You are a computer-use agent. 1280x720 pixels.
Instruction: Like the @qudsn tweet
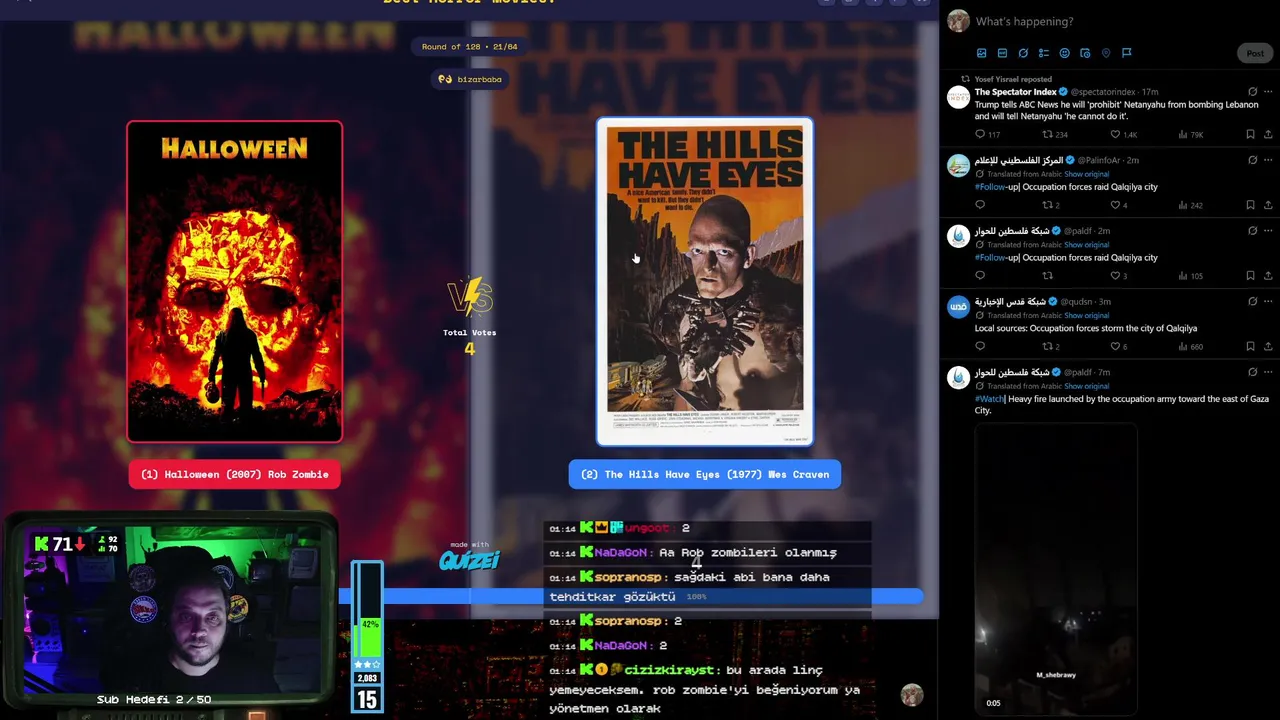[x=1115, y=347]
